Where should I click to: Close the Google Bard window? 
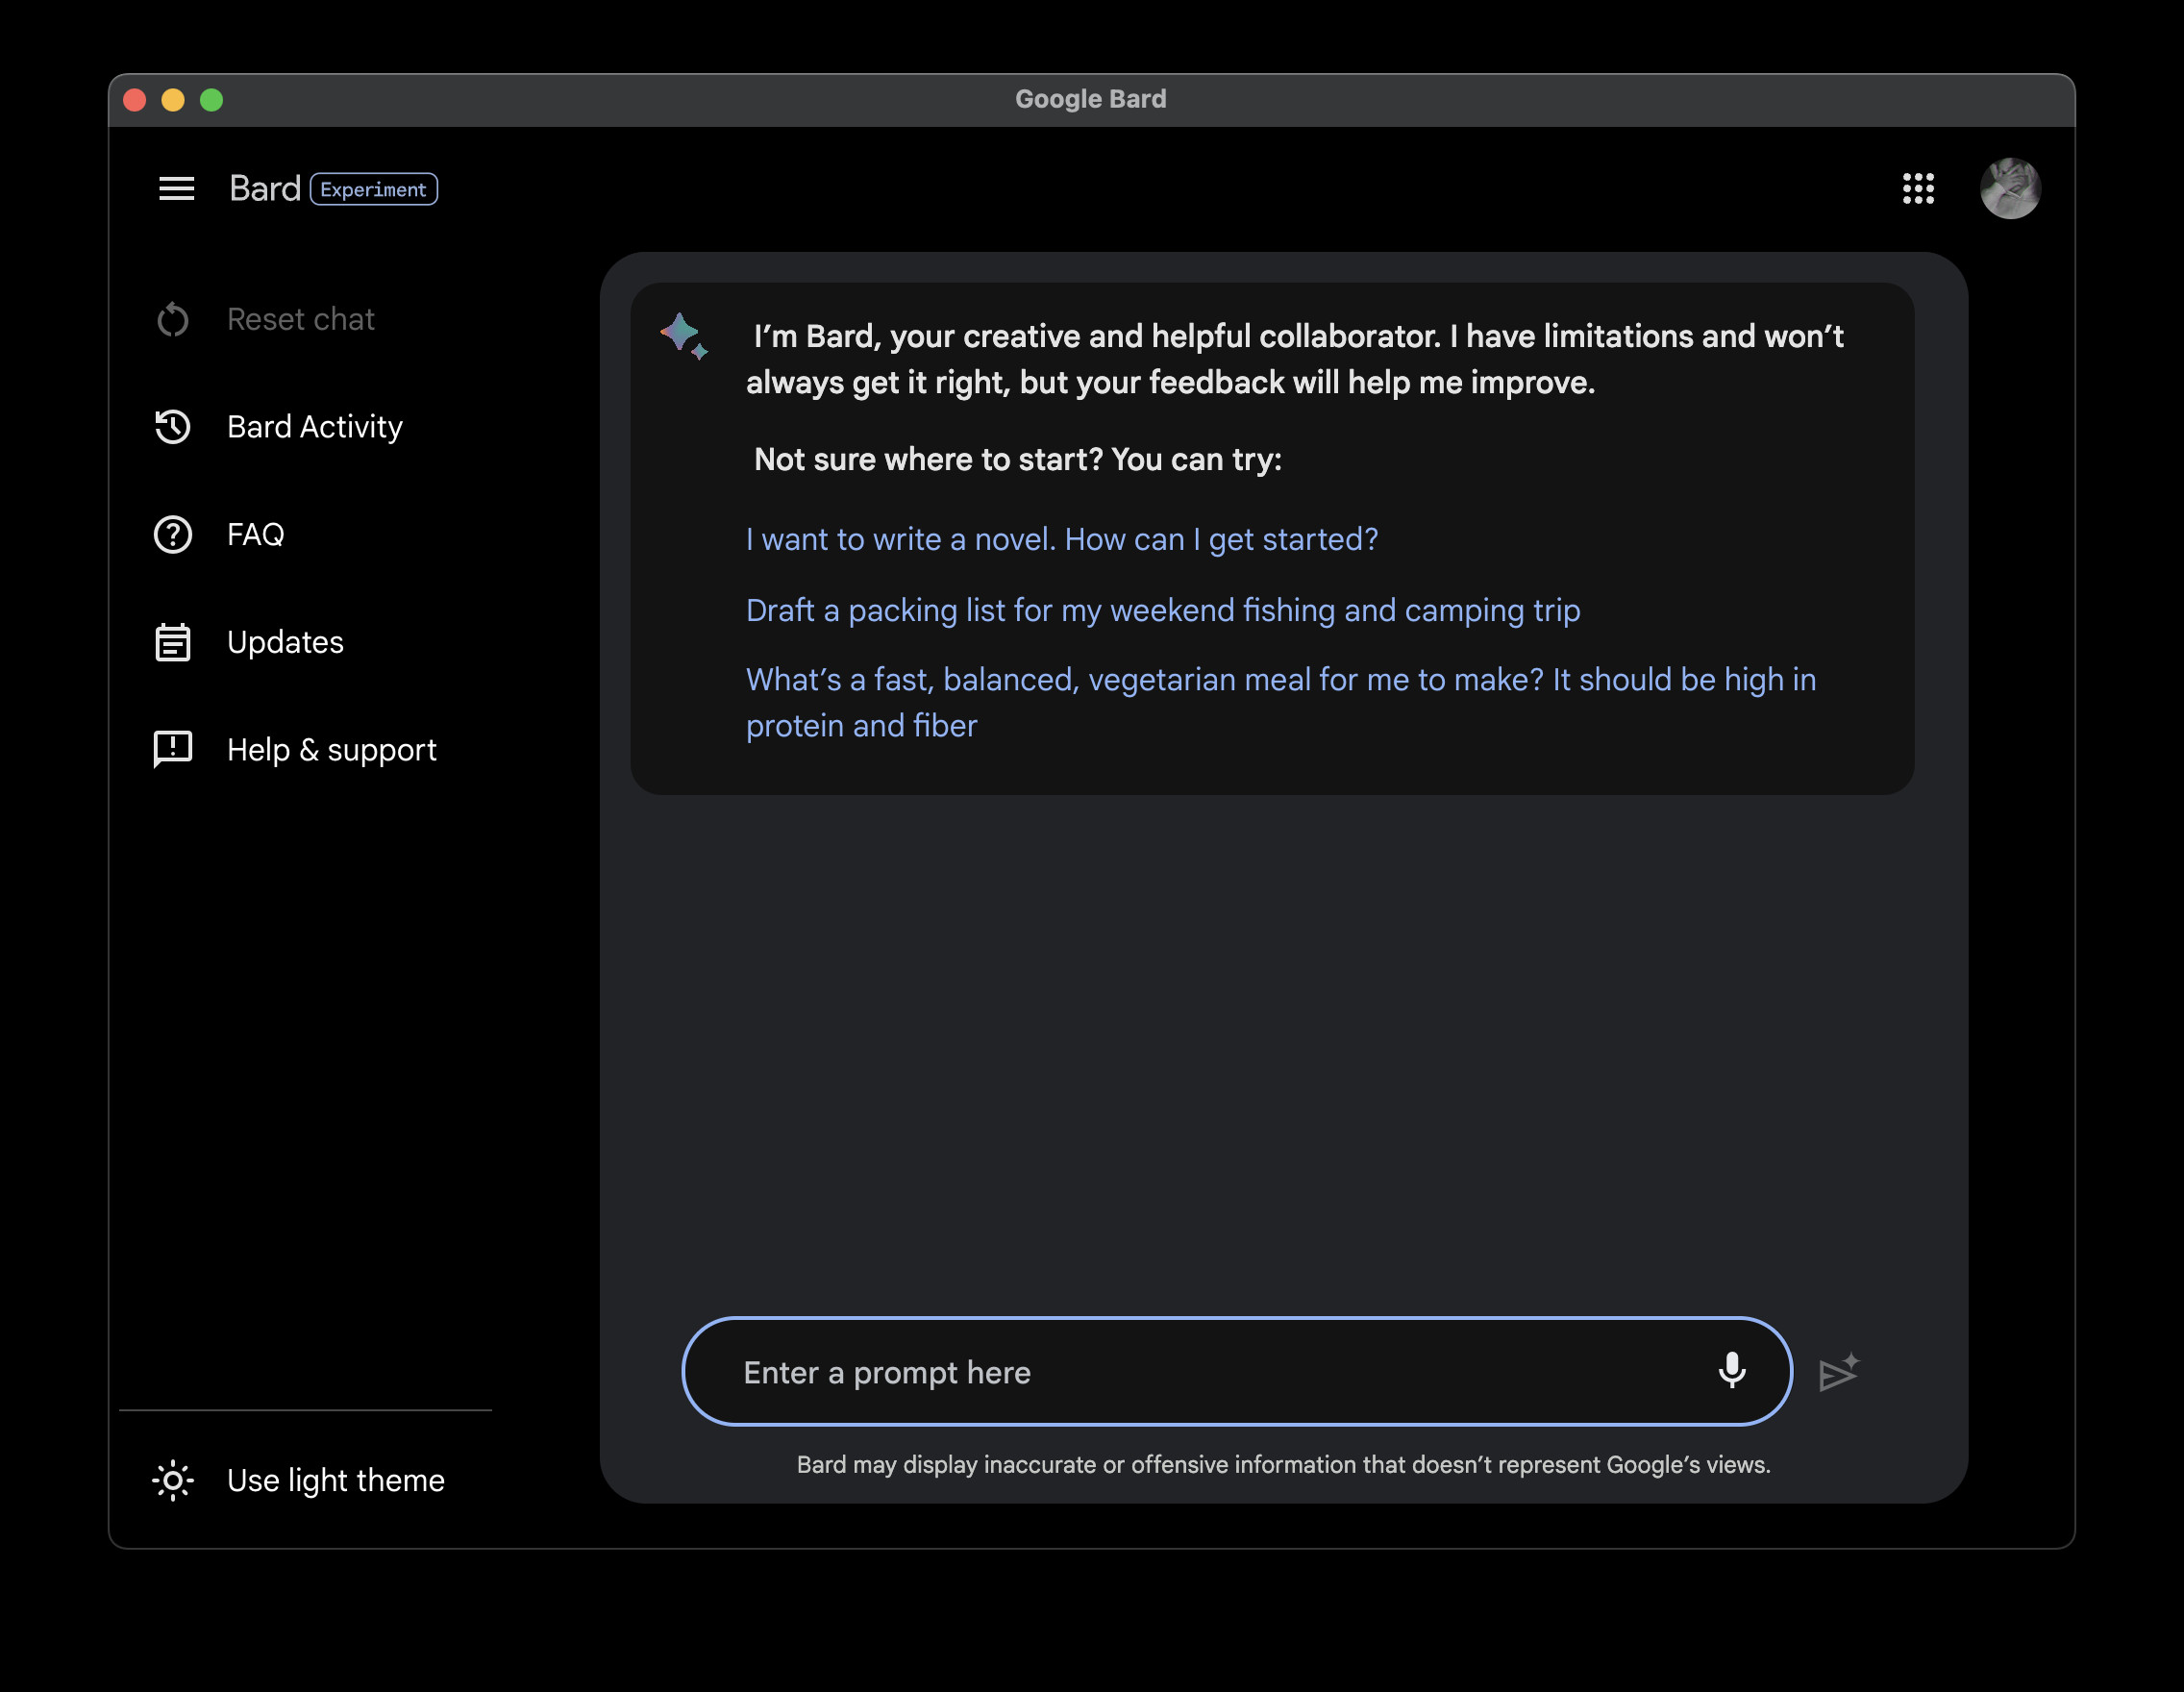[x=135, y=100]
